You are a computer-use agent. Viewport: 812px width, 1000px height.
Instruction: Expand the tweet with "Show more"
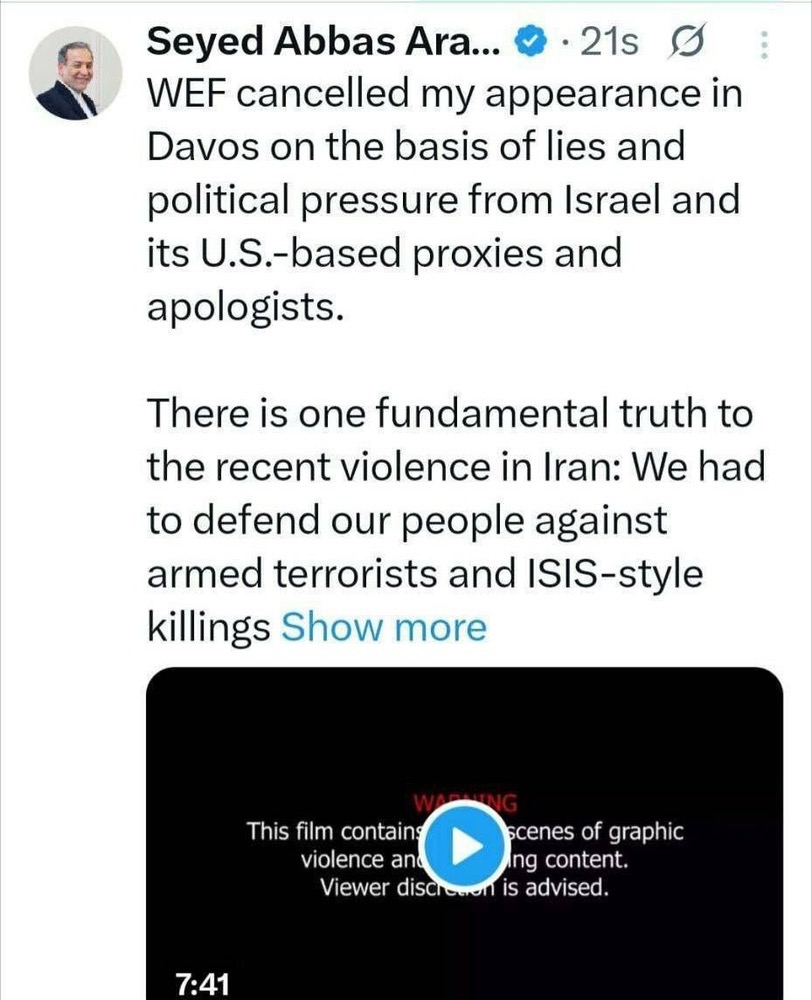[383, 627]
